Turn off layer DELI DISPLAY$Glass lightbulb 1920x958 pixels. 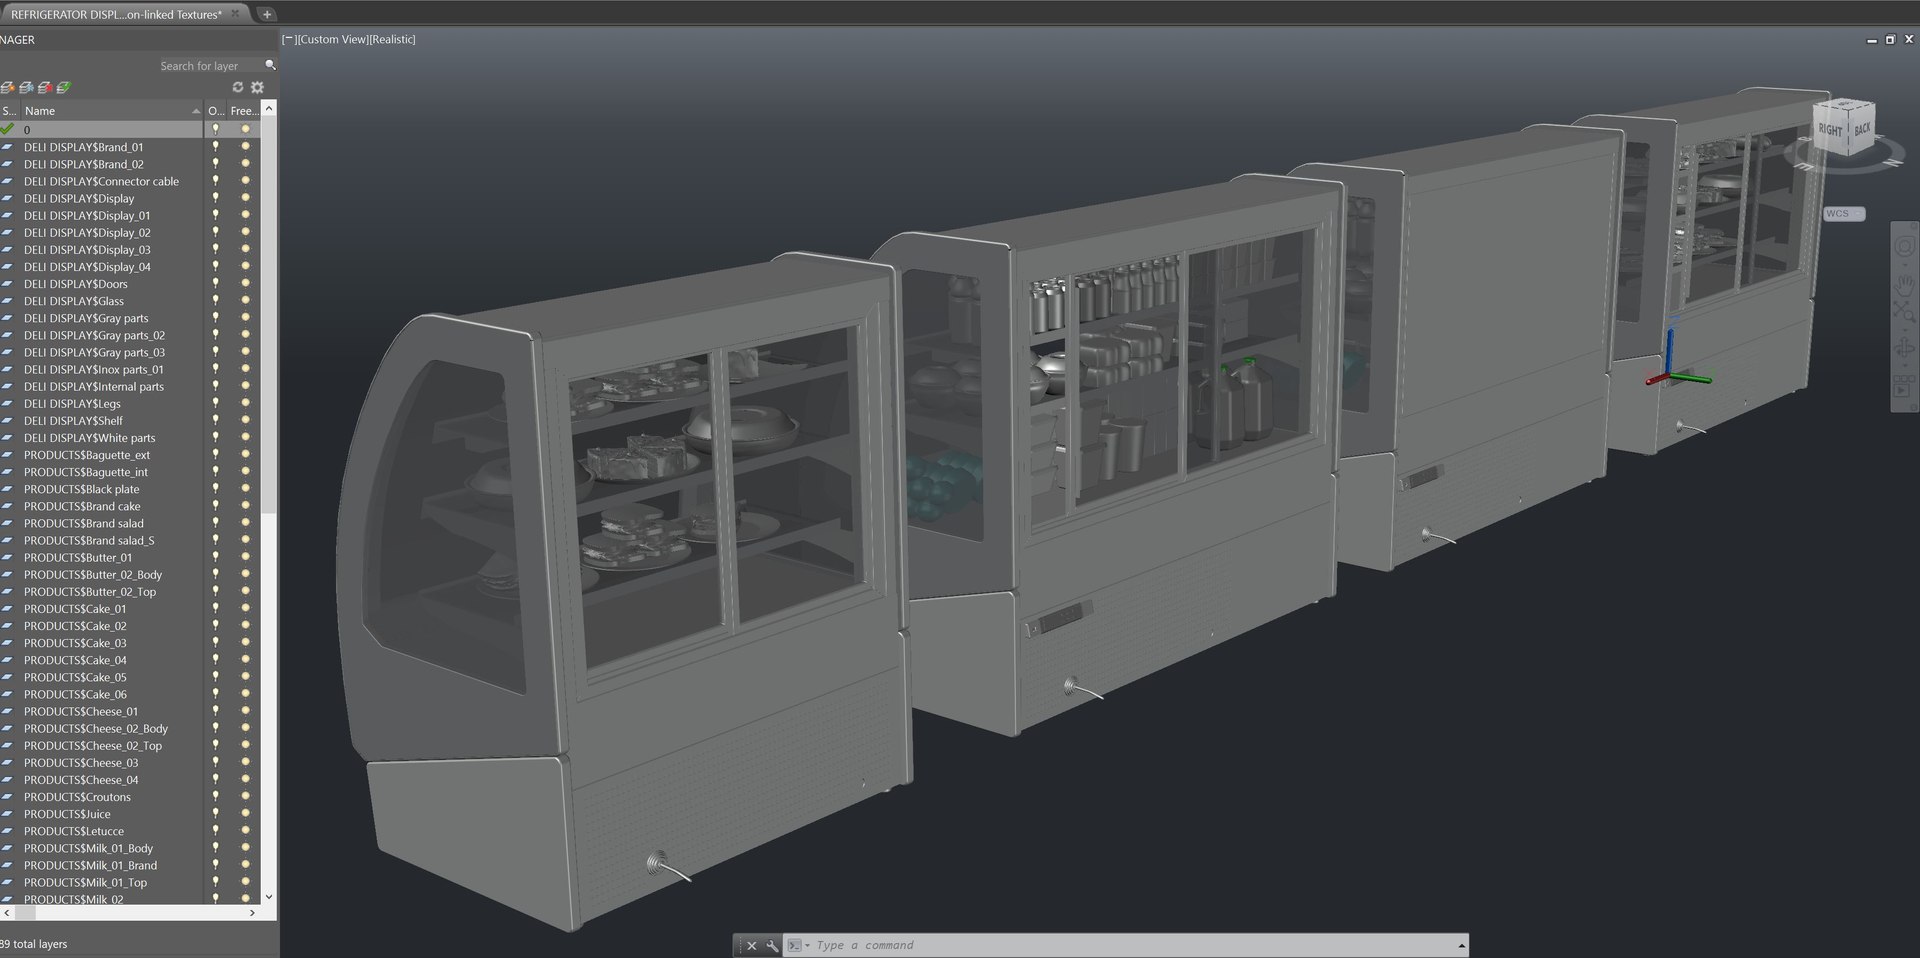click(215, 301)
